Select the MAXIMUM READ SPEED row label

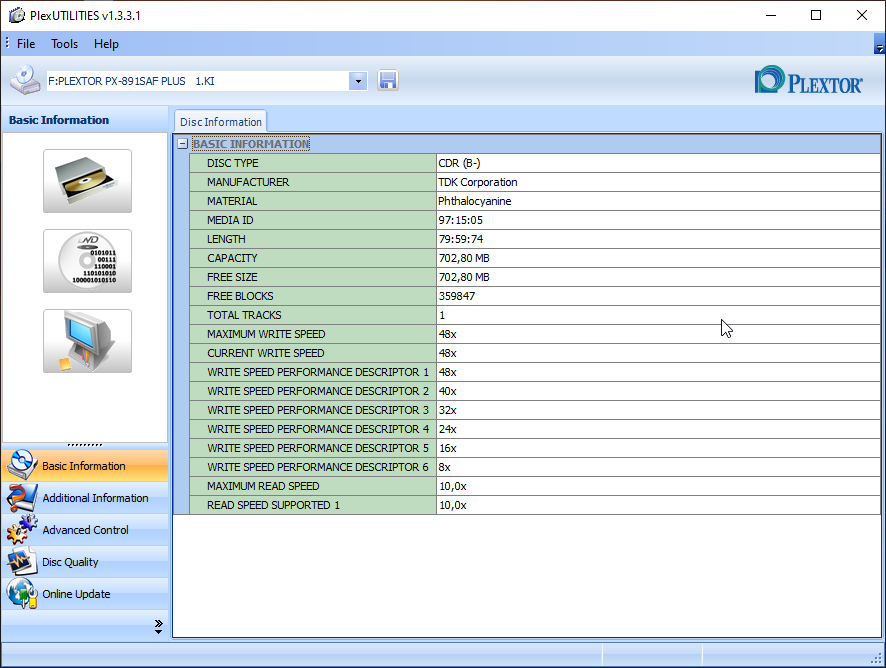click(x=263, y=486)
